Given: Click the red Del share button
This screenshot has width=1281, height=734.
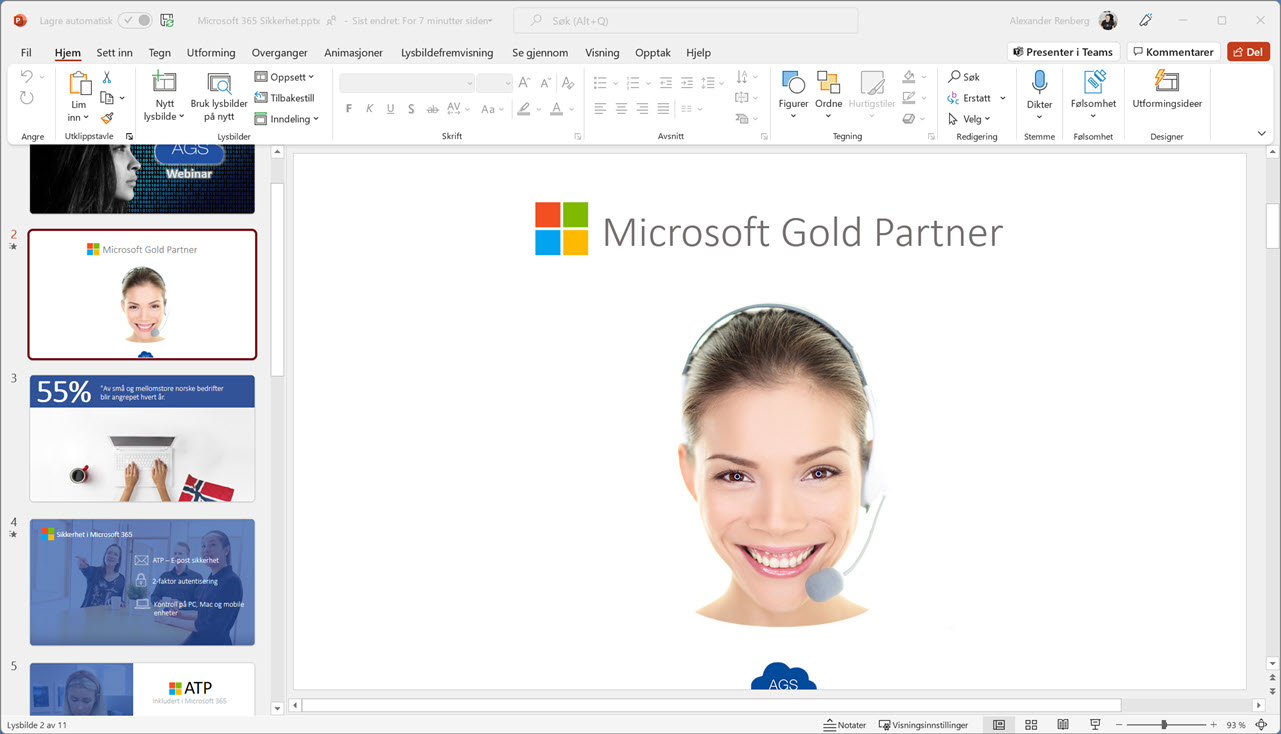Looking at the screenshot, I should pos(1248,52).
